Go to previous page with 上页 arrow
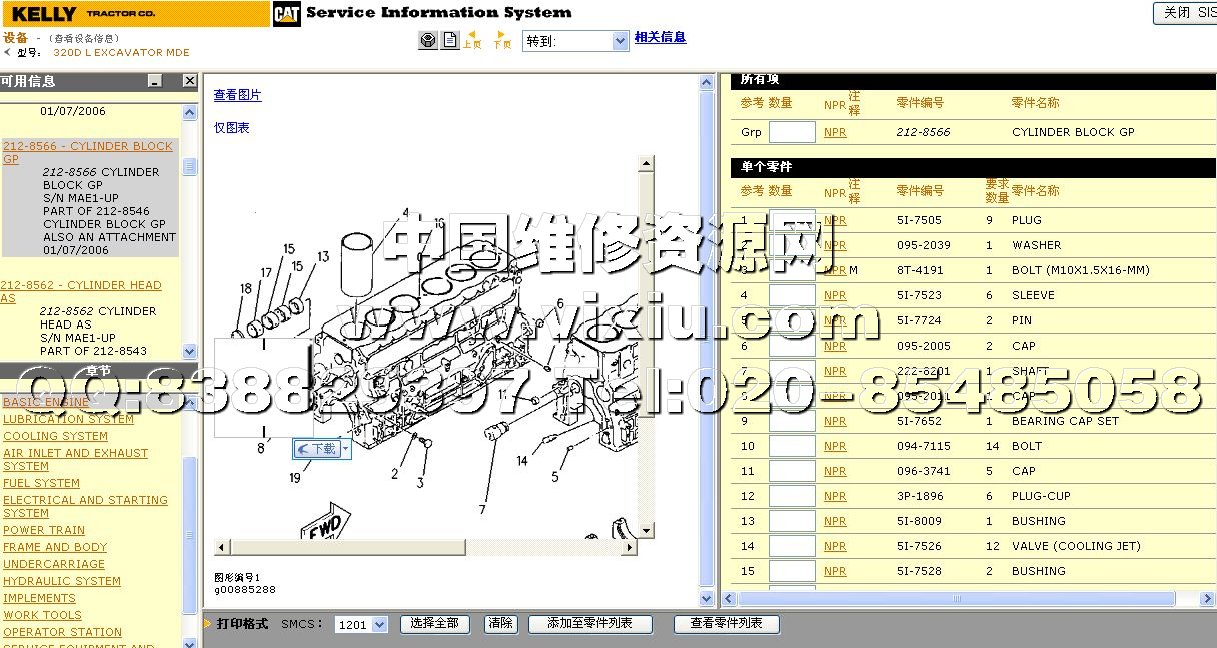This screenshot has height=648, width=1217. tap(471, 40)
